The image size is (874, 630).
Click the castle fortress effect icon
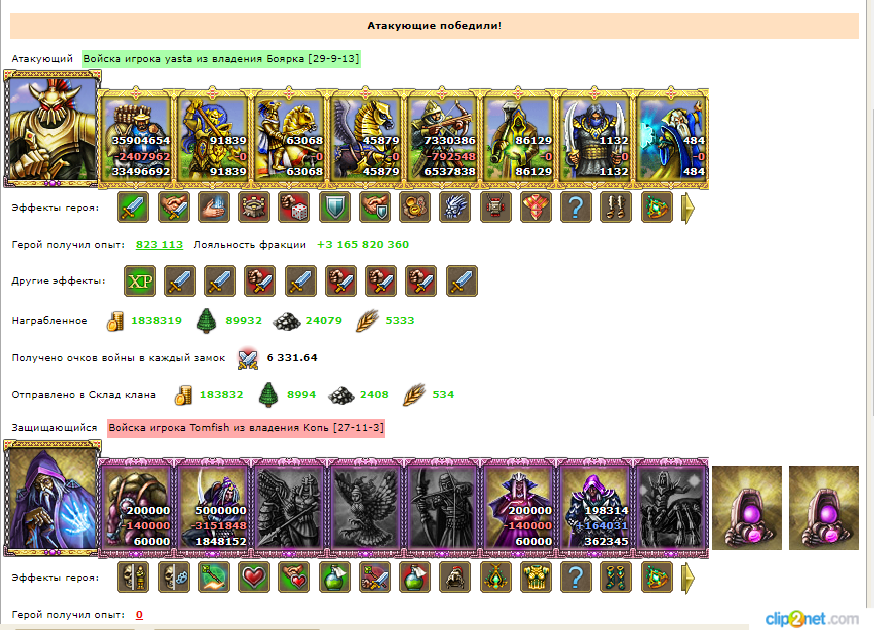(x=254, y=207)
